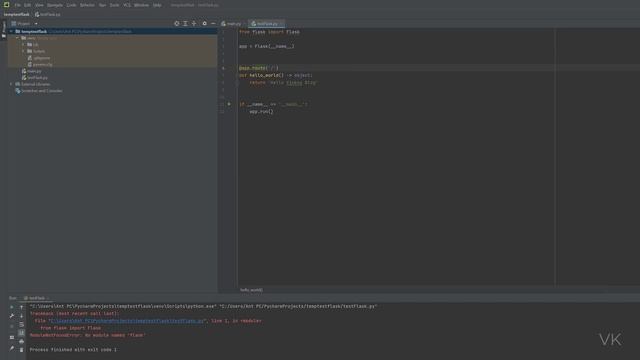
Task: Select the venv folder in project tree
Action: [x=113, y=38]
